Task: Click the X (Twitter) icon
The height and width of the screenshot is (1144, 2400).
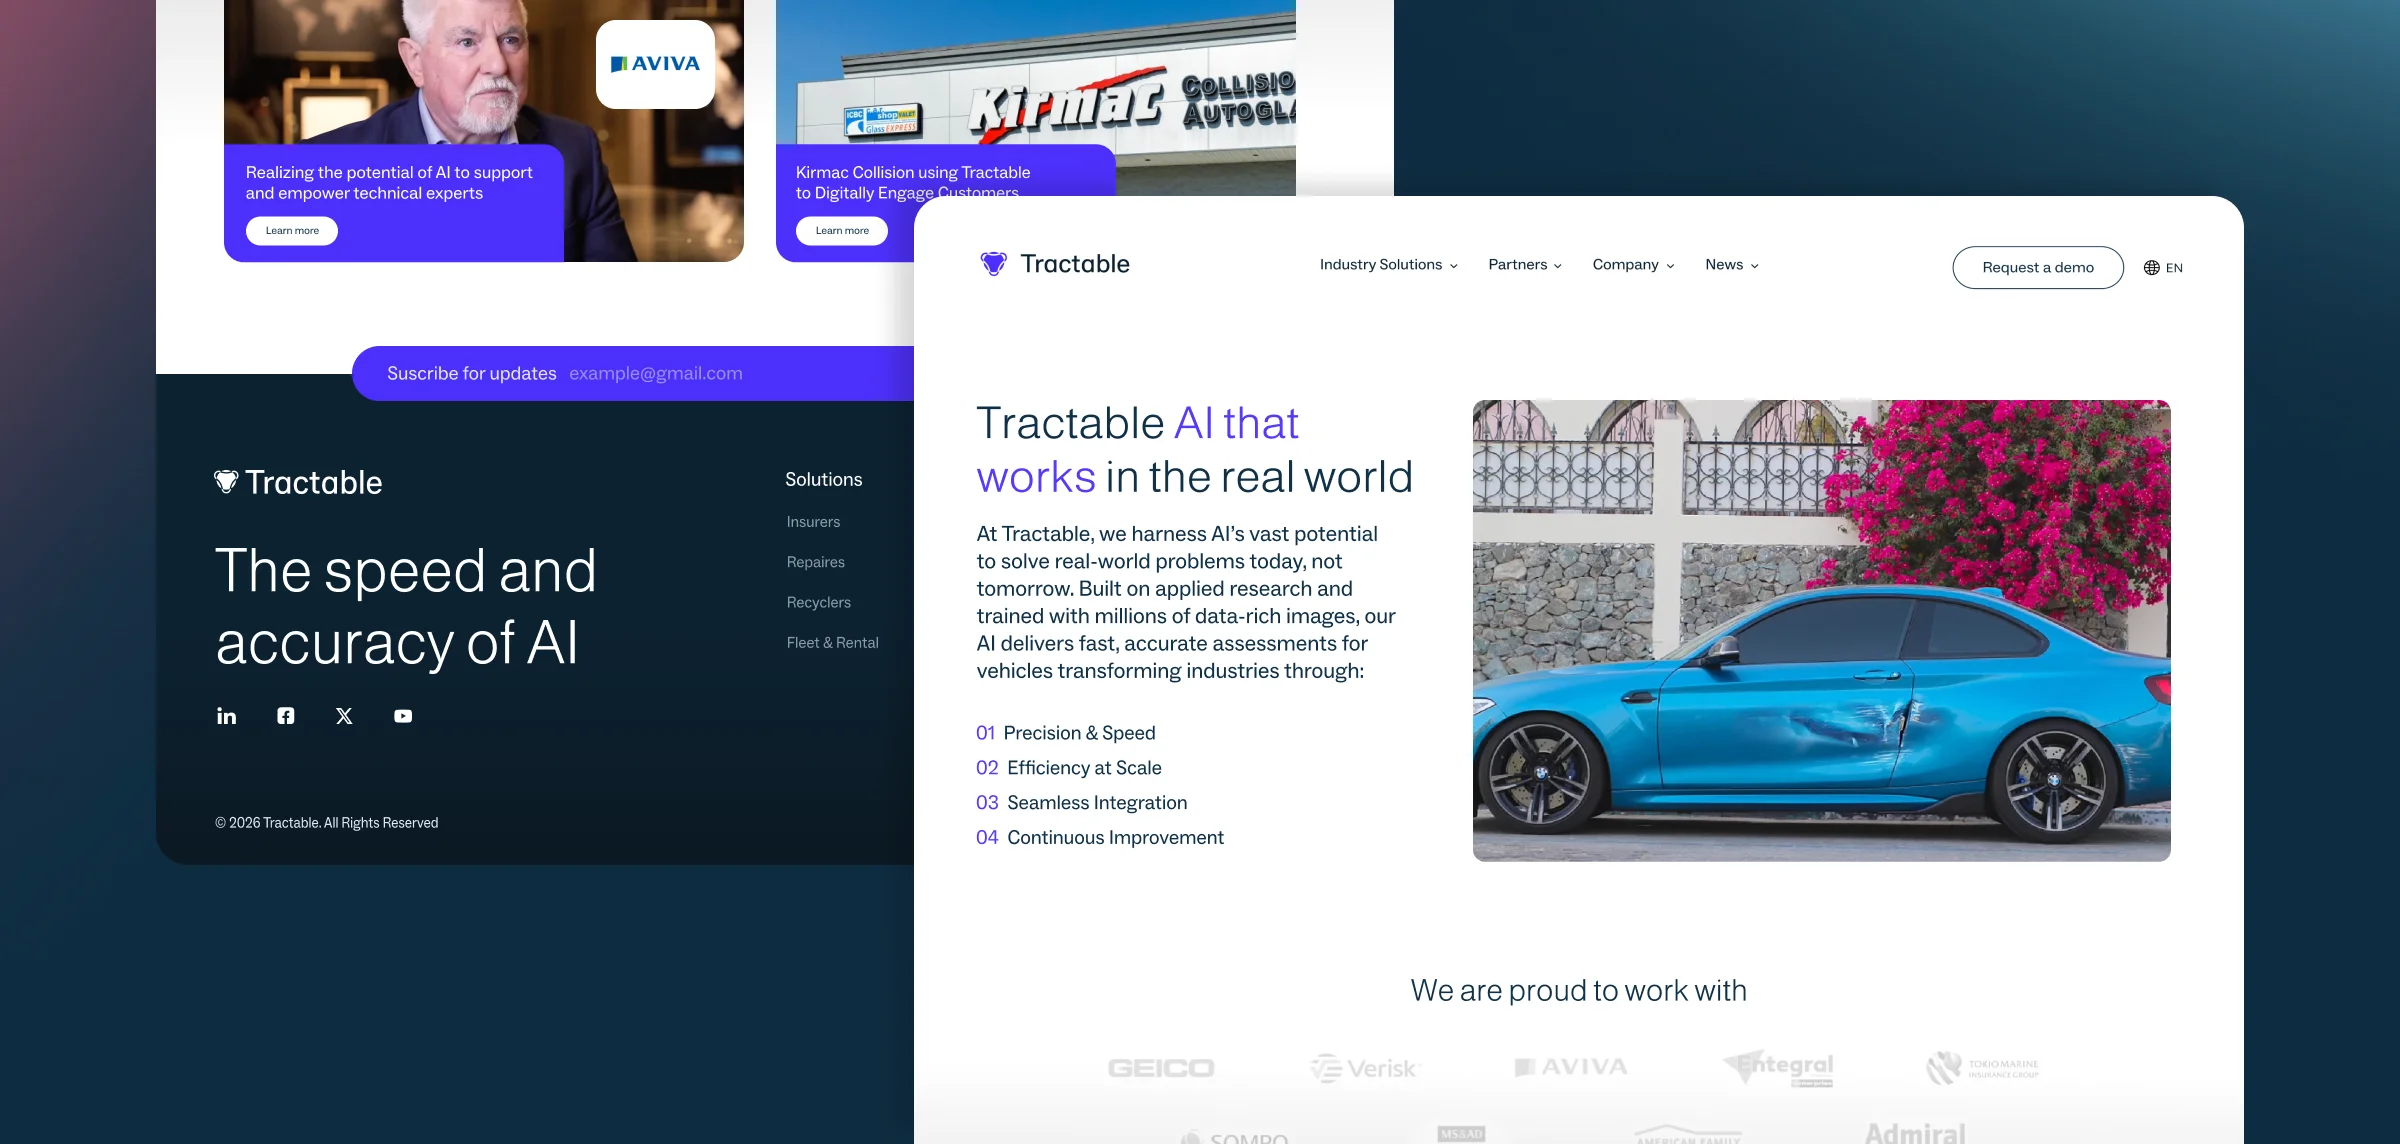Action: (x=344, y=716)
